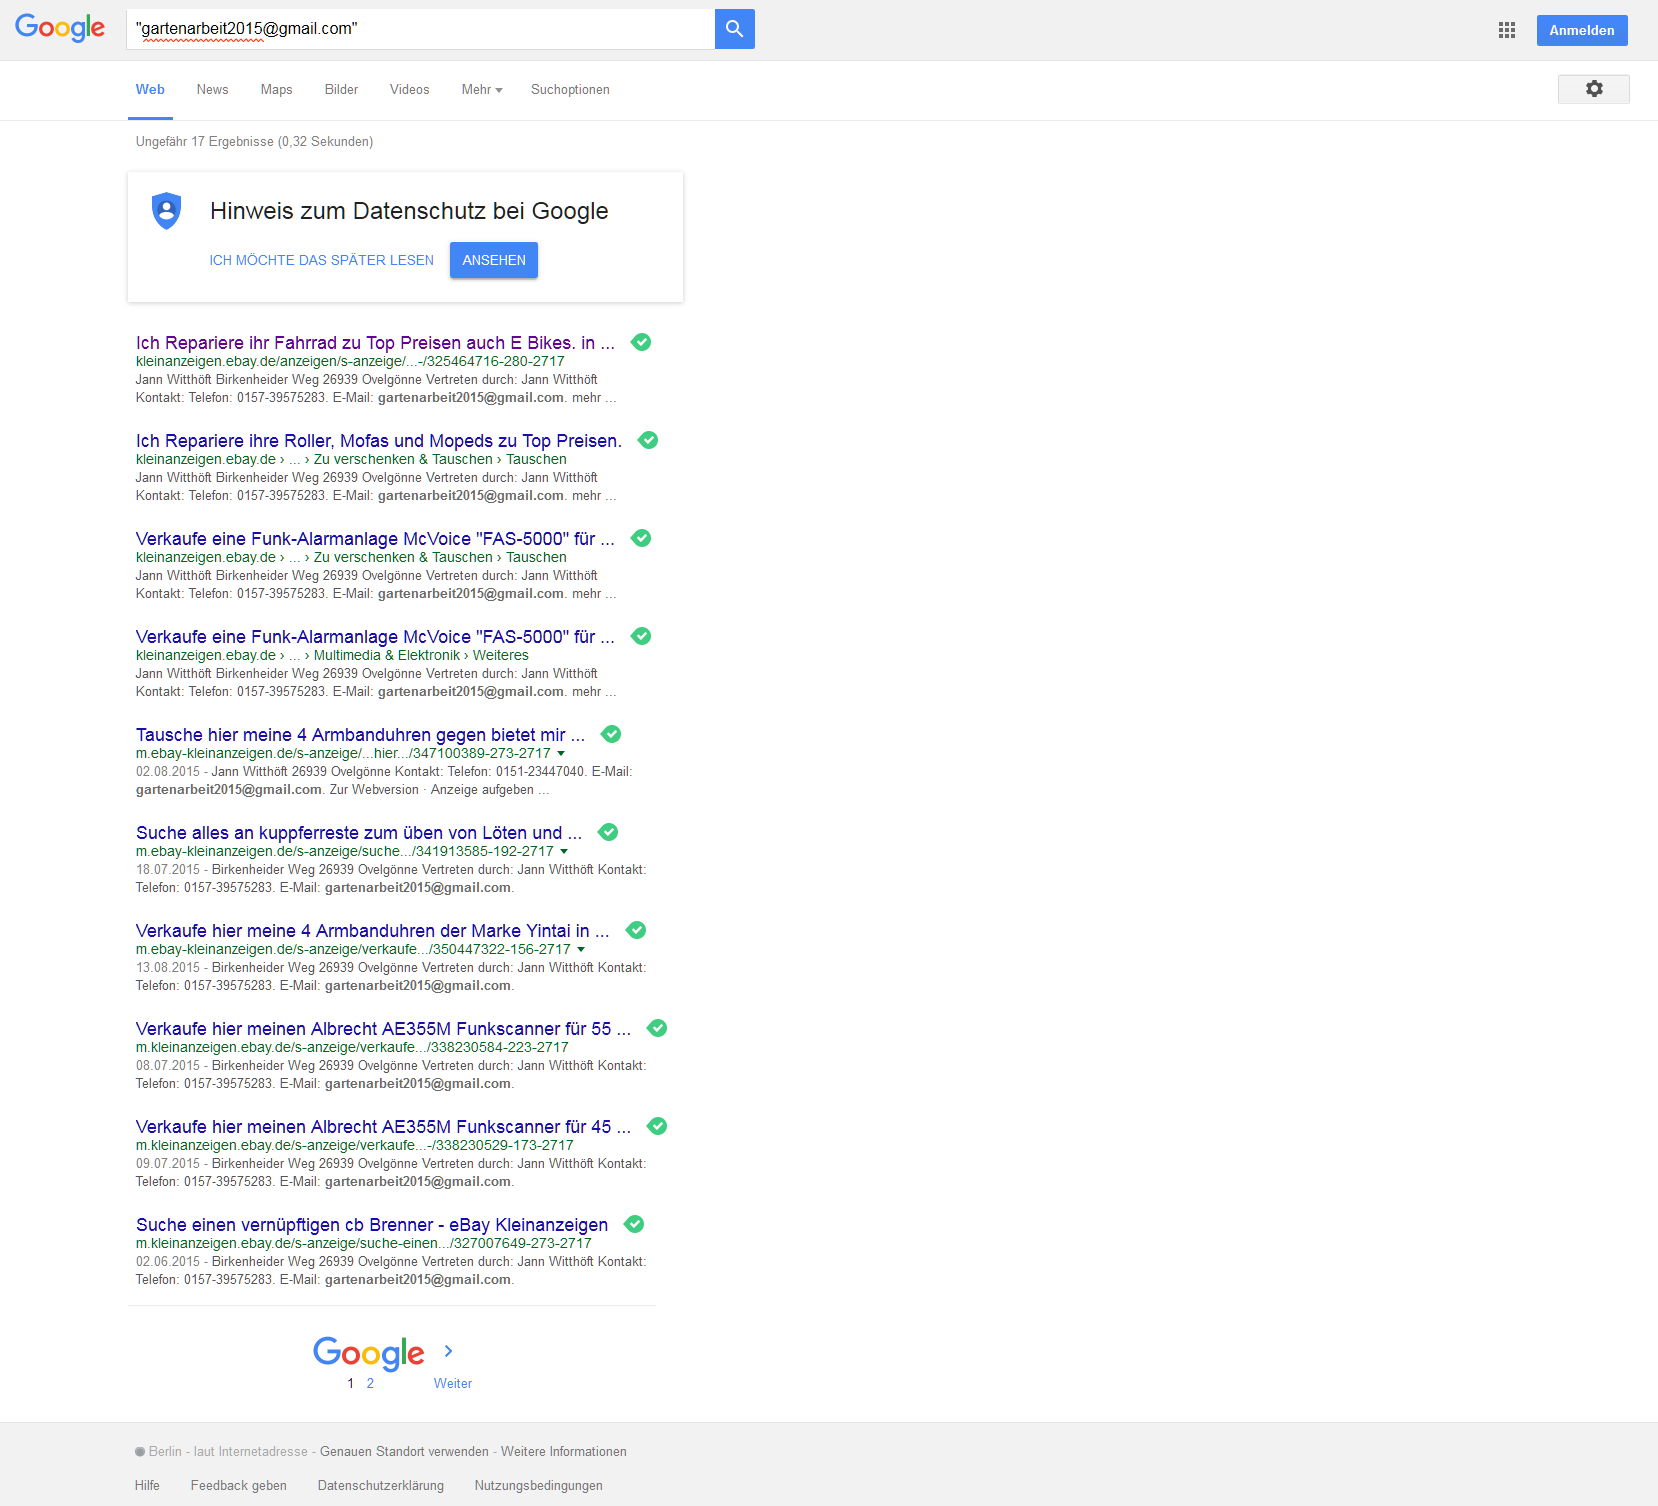Open 'Tausche hier meine 4 Armbanduhren' result
1658x1506 pixels.
click(360, 735)
